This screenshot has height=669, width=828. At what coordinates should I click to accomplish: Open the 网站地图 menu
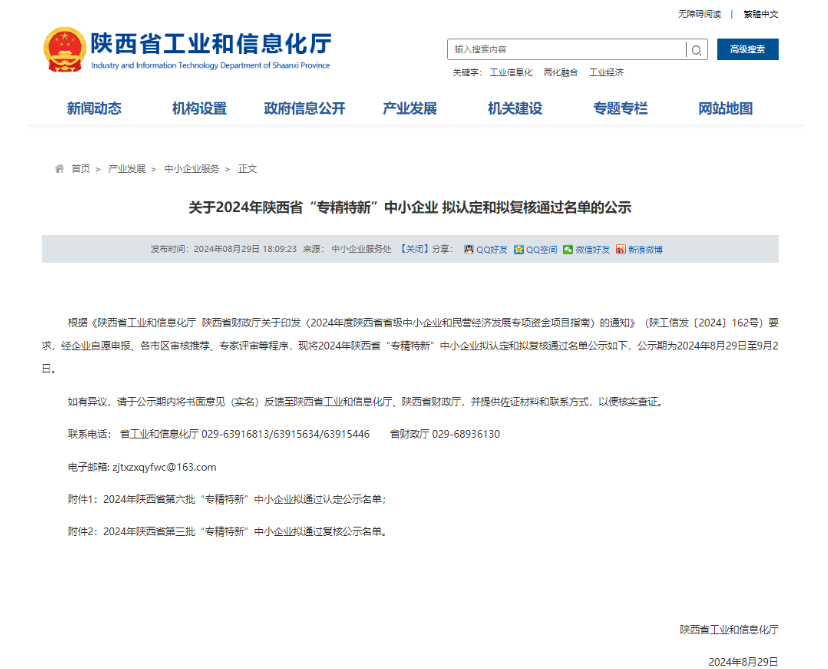725,108
